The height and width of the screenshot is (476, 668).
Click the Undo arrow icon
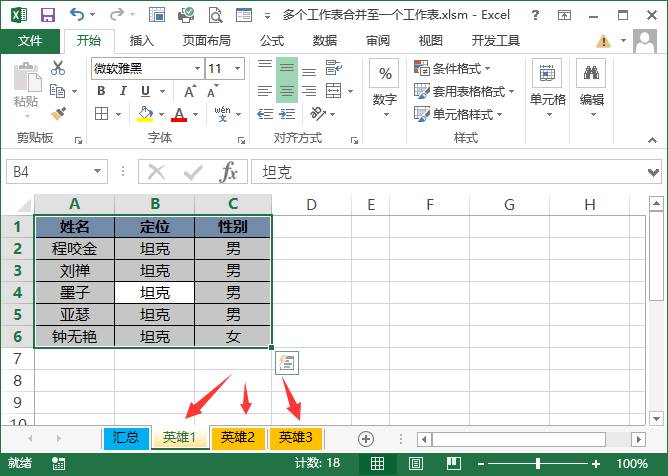77,14
